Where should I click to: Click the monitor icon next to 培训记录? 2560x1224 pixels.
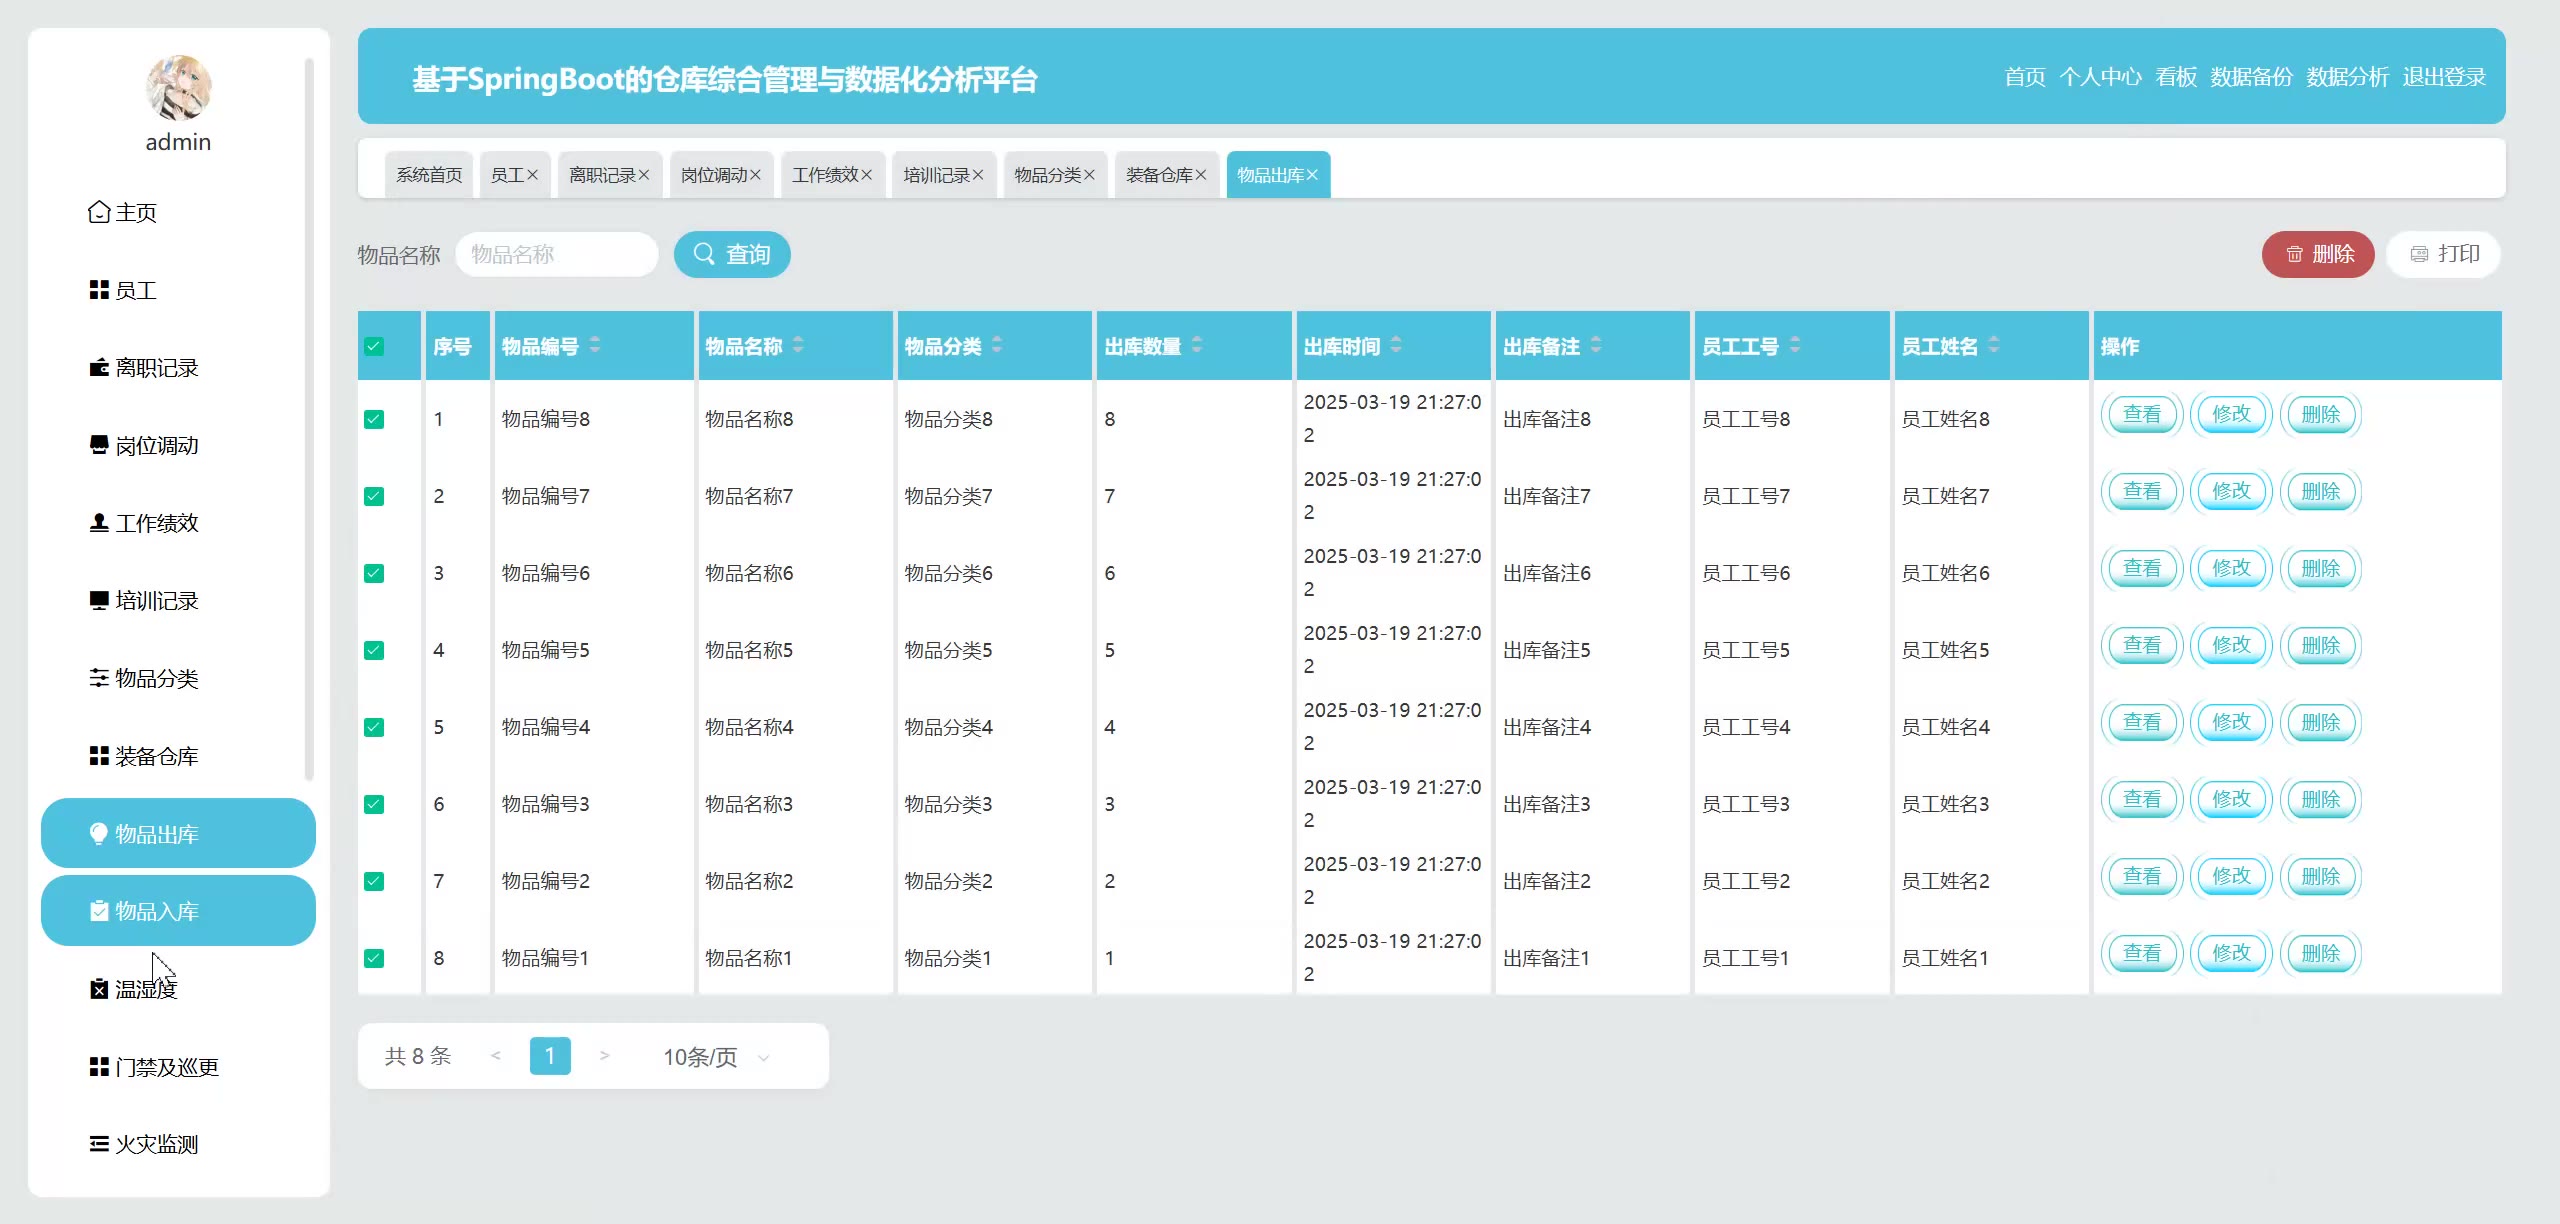click(98, 601)
